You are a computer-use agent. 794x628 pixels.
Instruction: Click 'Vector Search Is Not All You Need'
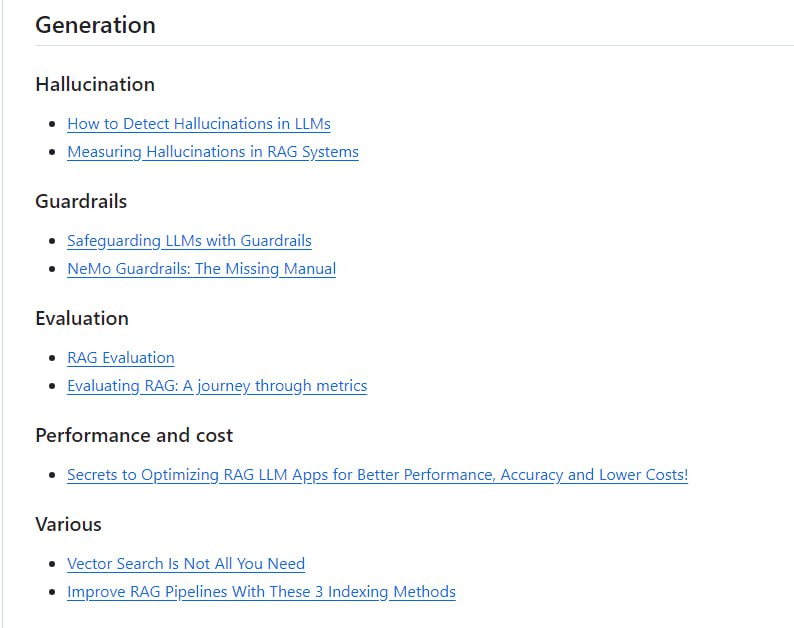click(185, 564)
